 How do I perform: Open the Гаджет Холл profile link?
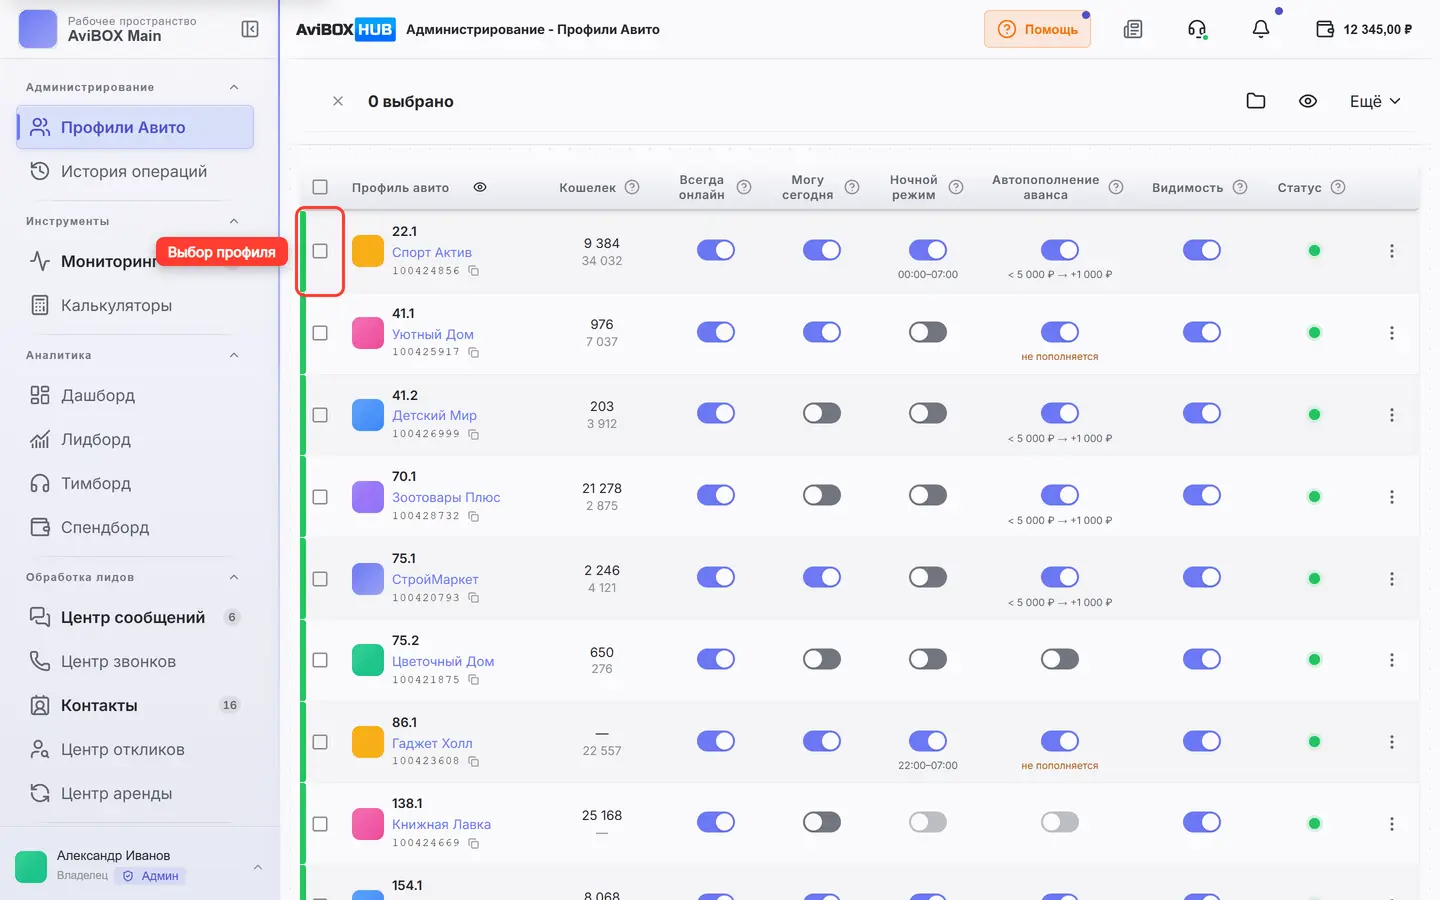[x=432, y=743]
